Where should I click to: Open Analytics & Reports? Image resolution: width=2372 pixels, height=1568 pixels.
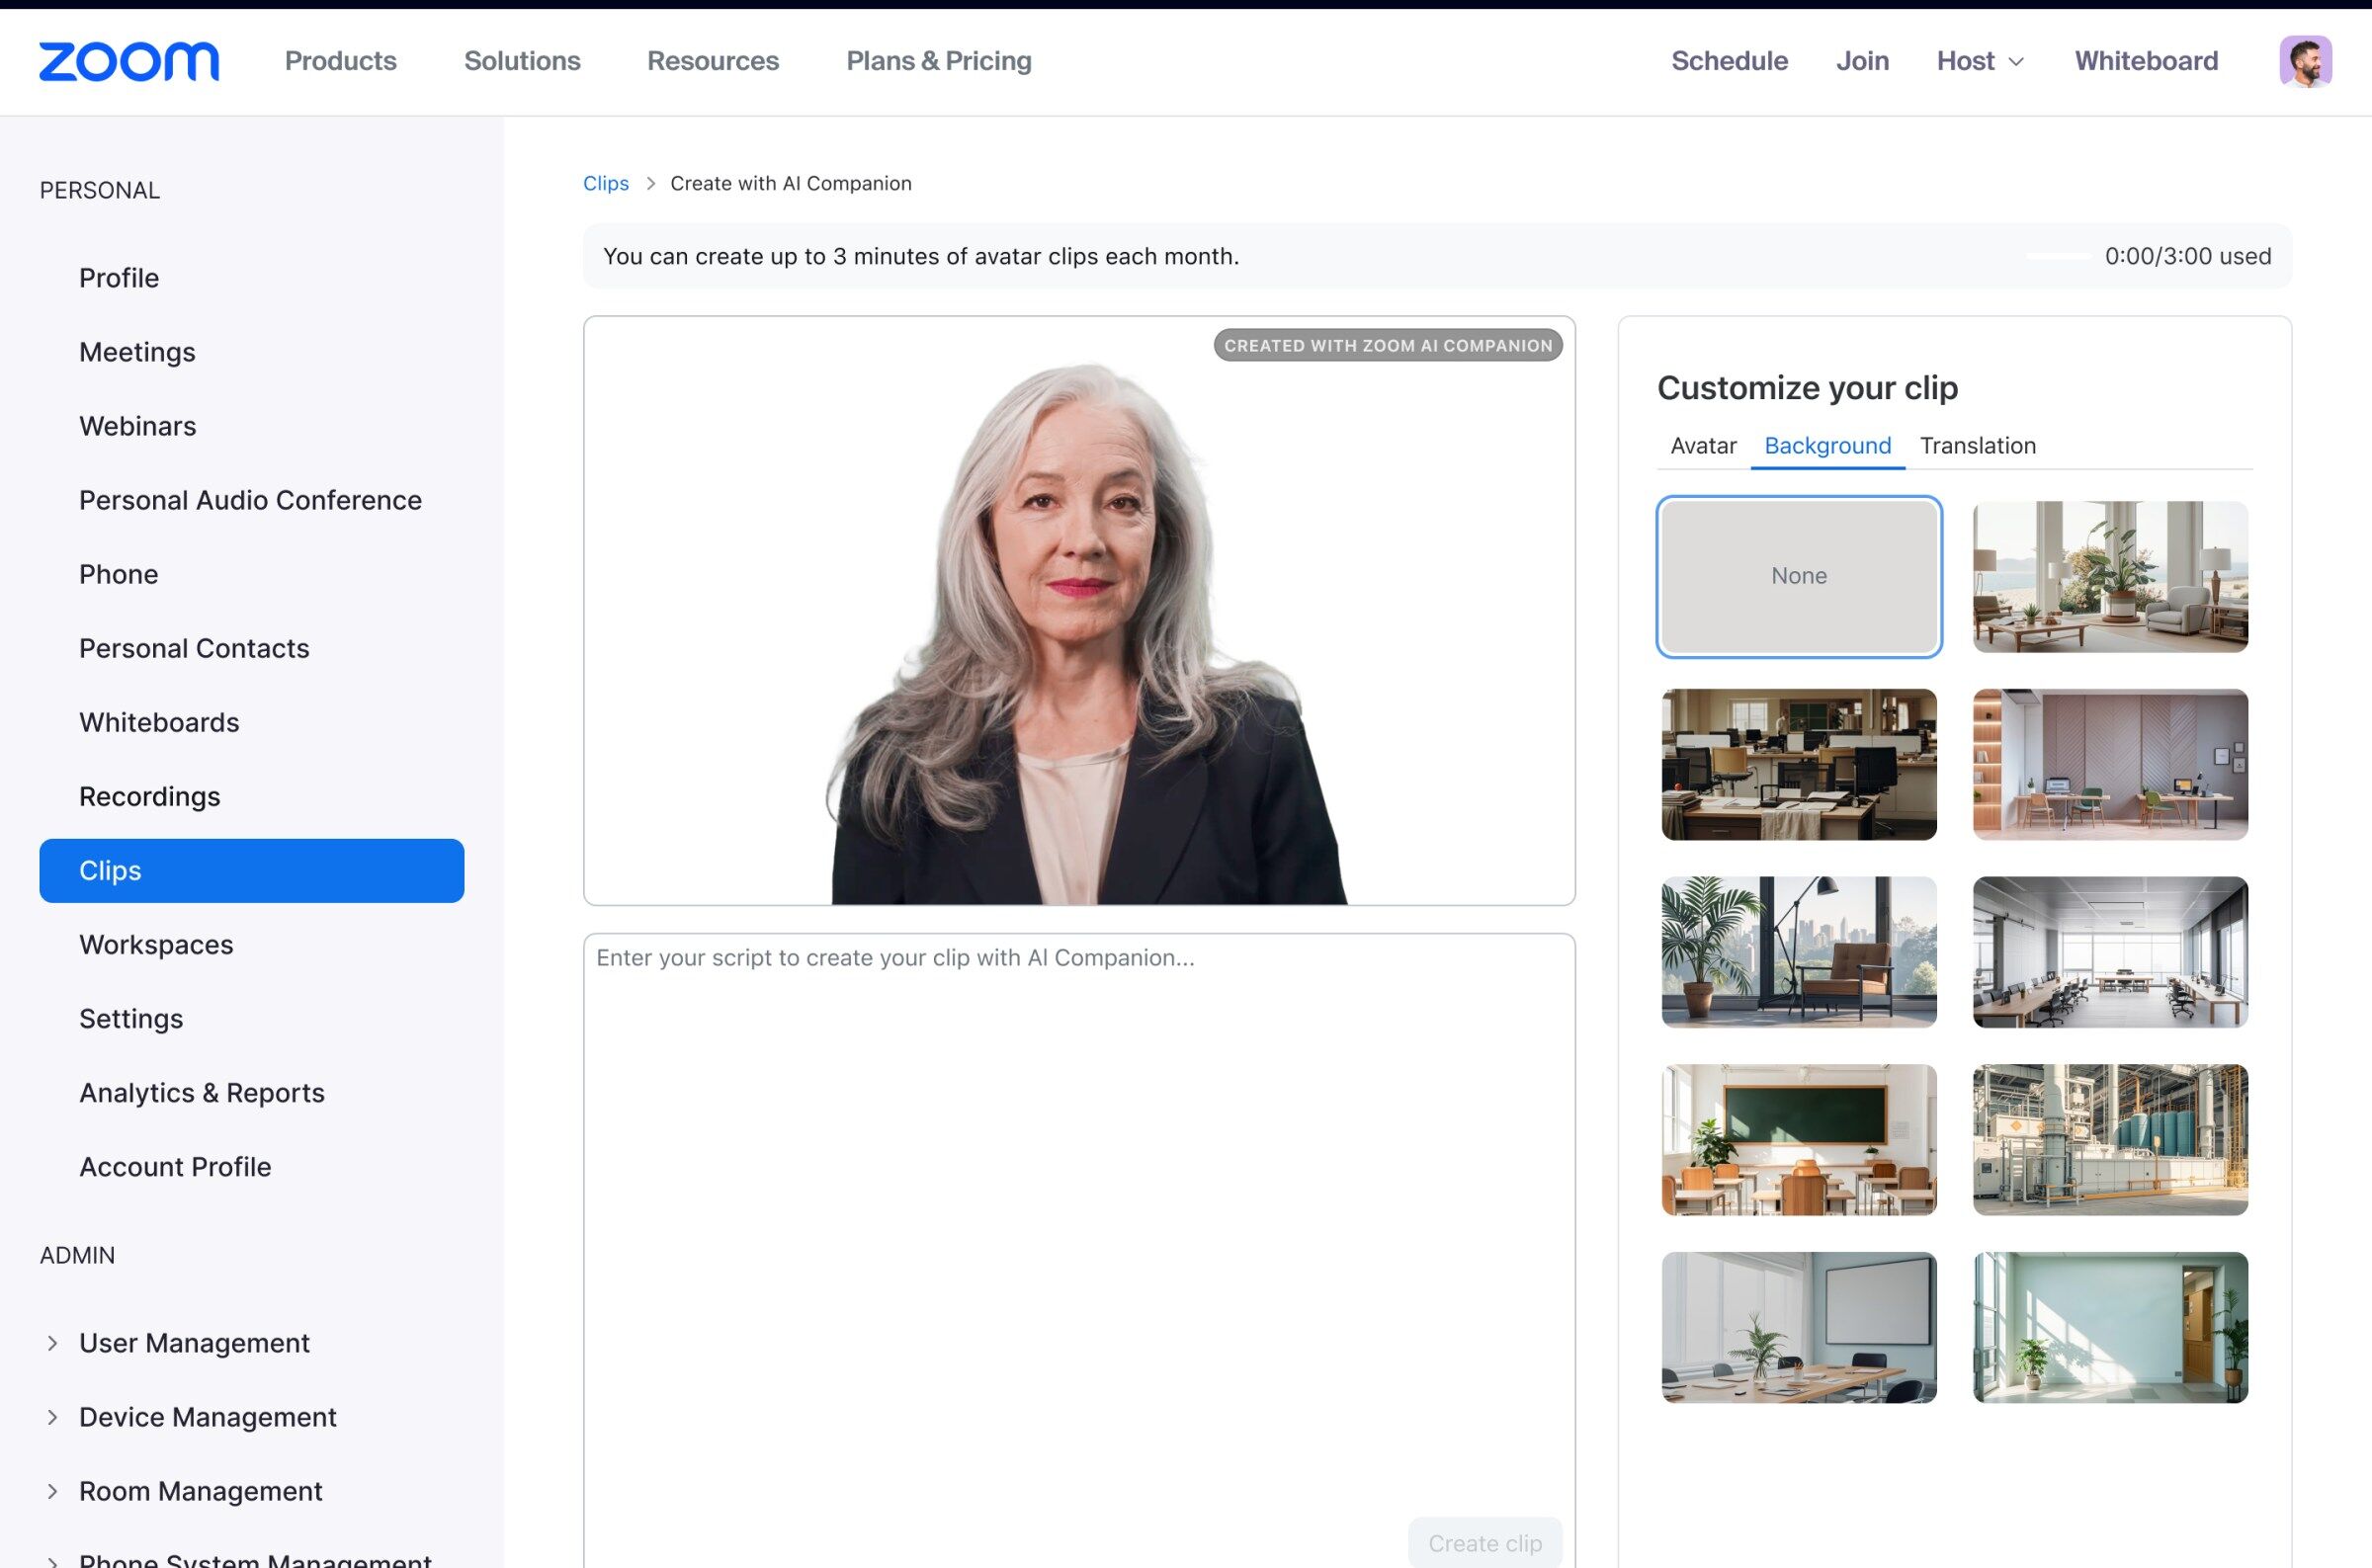pyautogui.click(x=201, y=1092)
